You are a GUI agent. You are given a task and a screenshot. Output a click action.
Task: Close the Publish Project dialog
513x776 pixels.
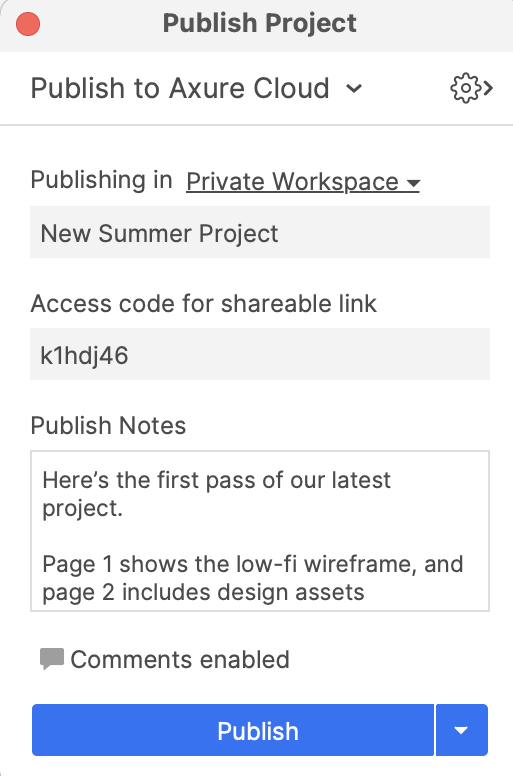coord(28,24)
